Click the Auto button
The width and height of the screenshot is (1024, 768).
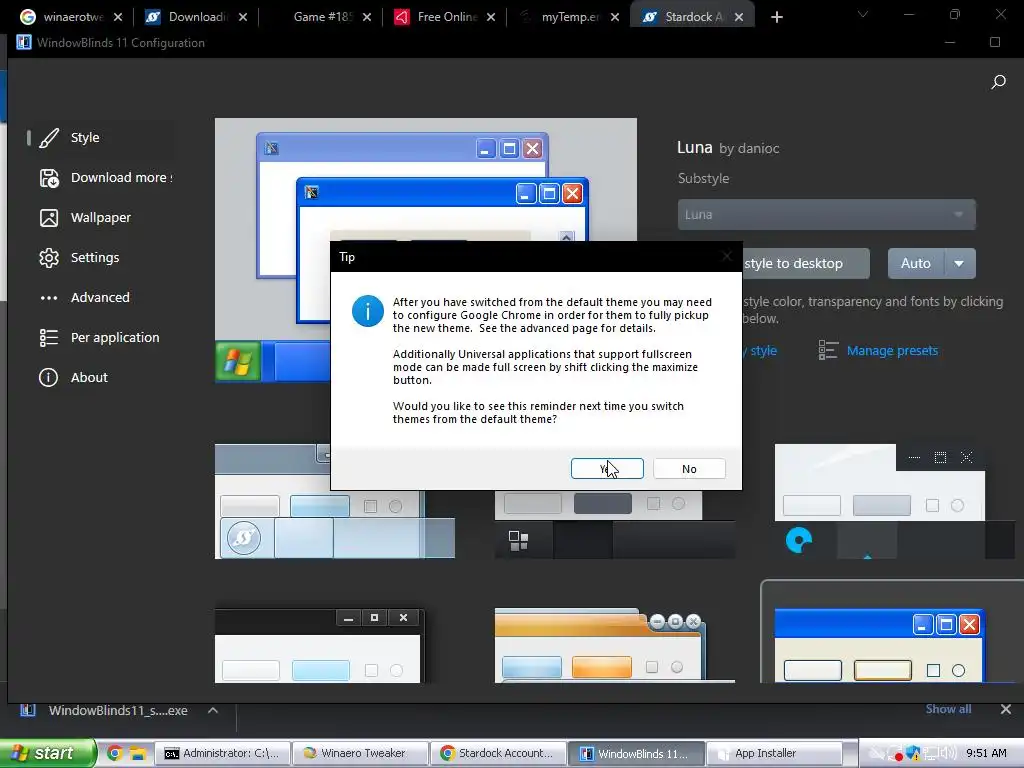point(916,263)
